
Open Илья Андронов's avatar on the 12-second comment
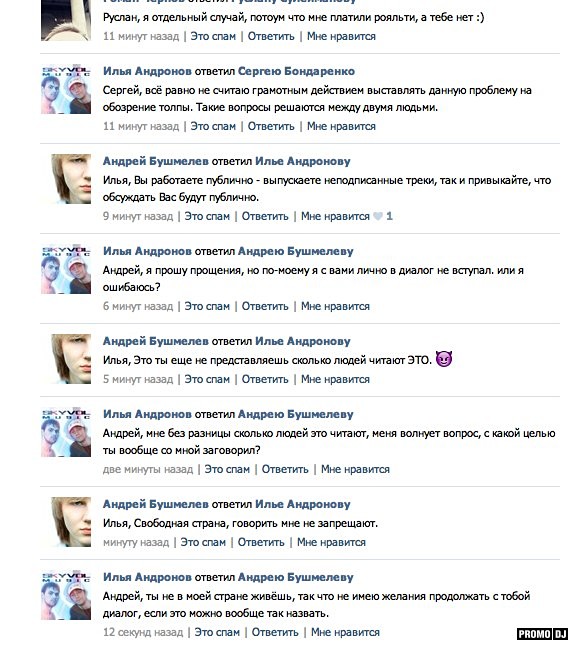pyautogui.click(x=66, y=595)
